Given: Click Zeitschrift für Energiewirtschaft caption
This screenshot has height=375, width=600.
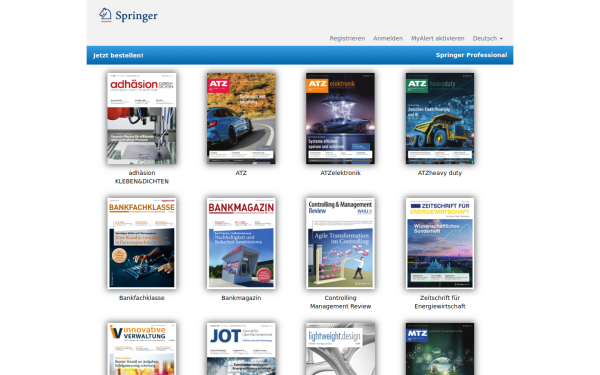Looking at the screenshot, I should click(440, 302).
